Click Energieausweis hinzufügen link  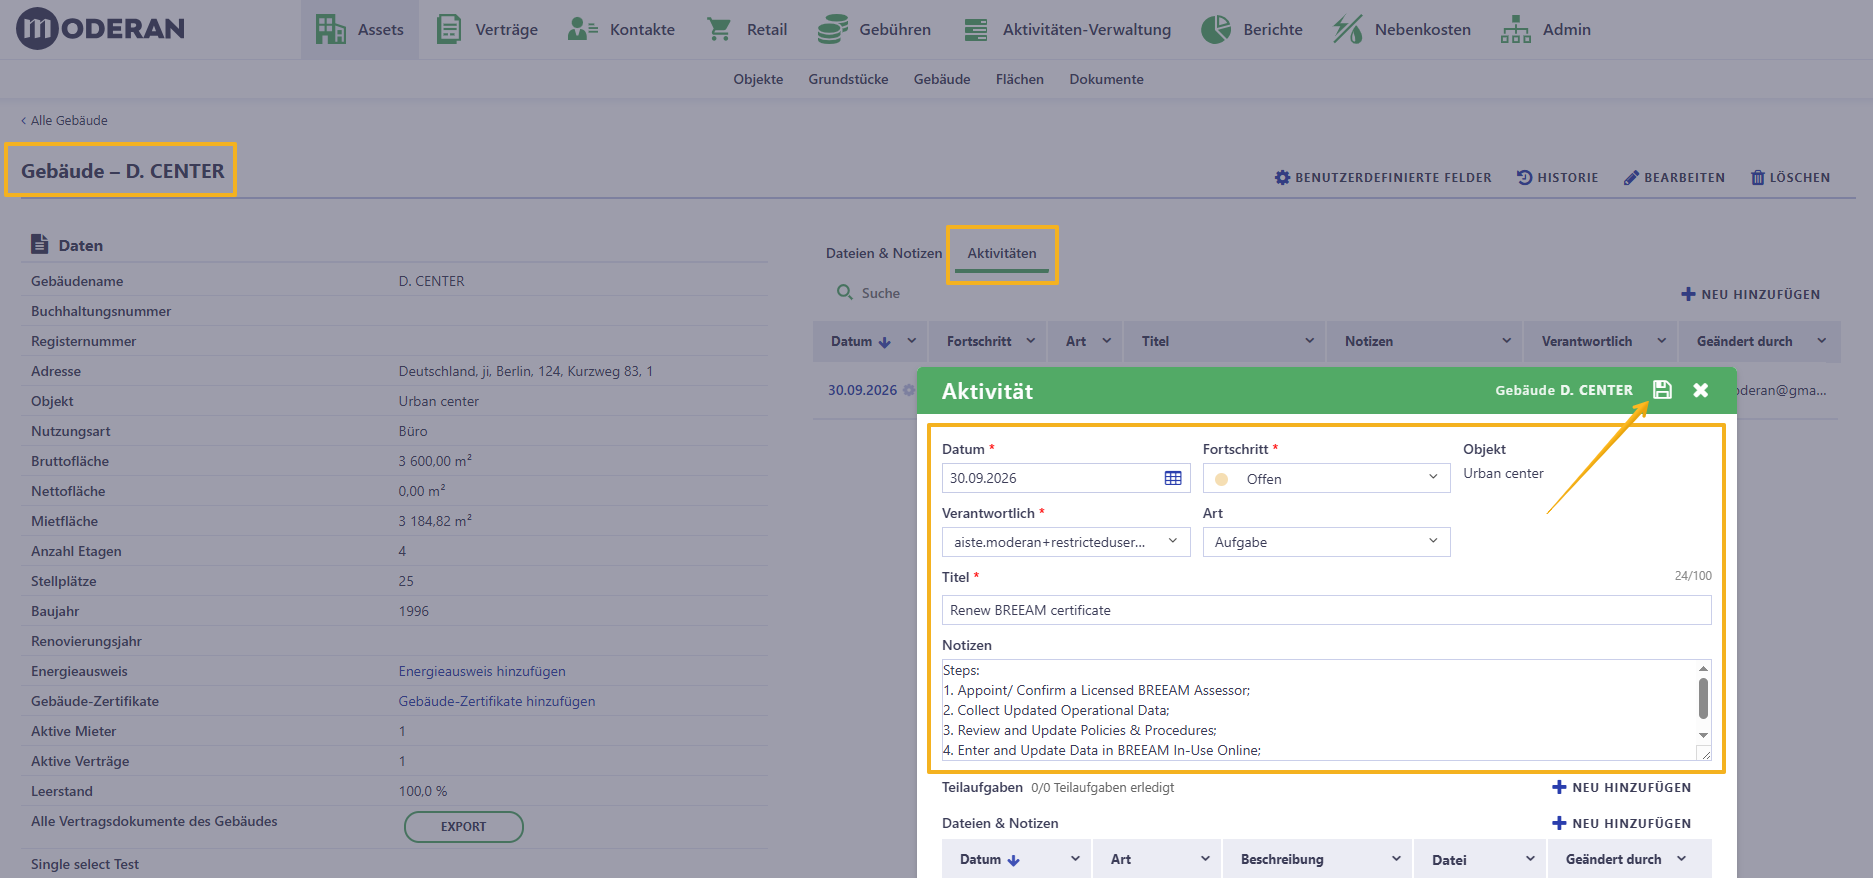(482, 671)
